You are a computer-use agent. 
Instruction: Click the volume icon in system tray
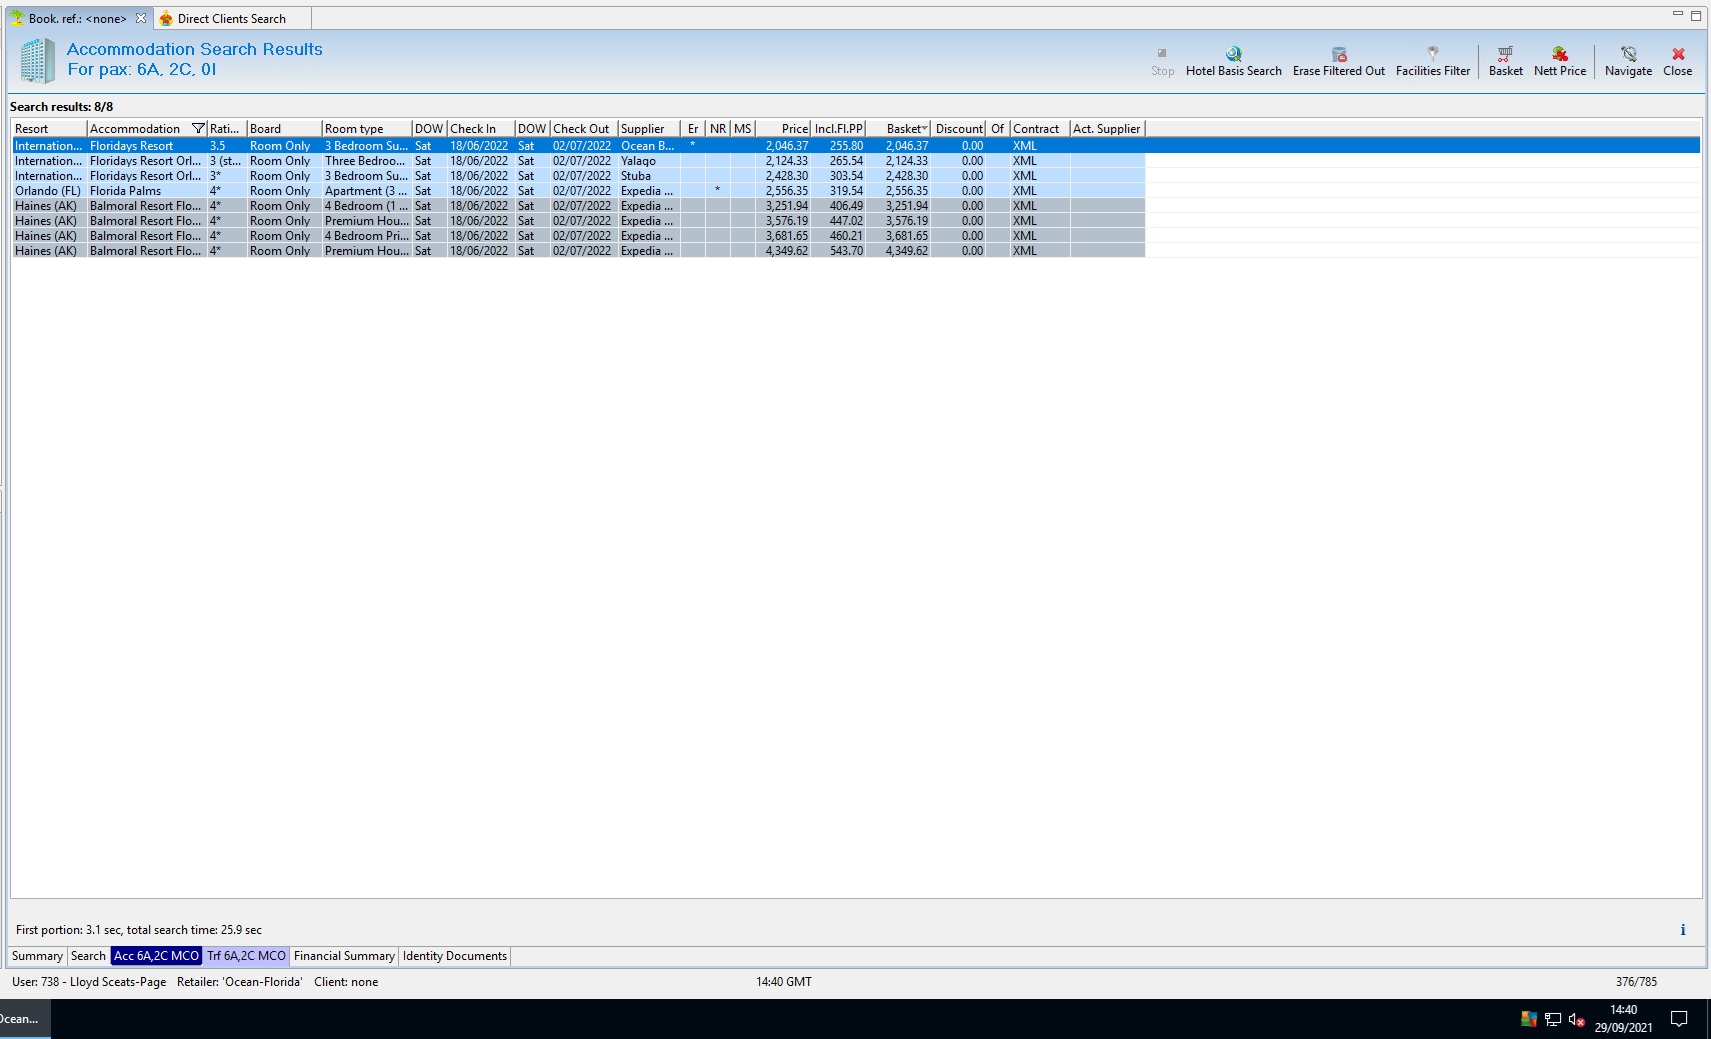pyautogui.click(x=1577, y=1020)
